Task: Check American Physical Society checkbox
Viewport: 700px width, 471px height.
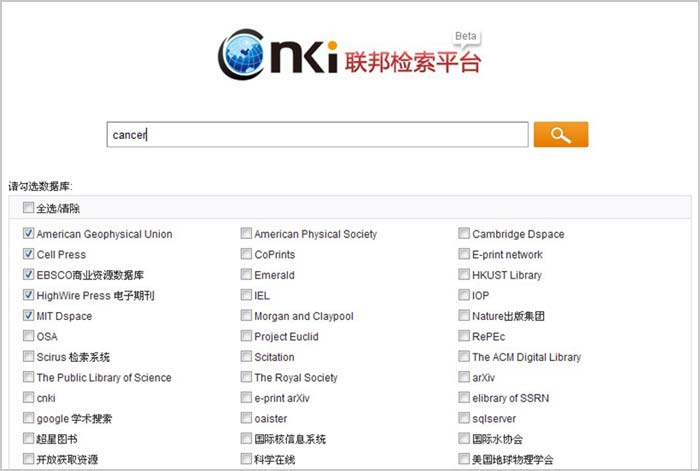Action: tap(246, 233)
